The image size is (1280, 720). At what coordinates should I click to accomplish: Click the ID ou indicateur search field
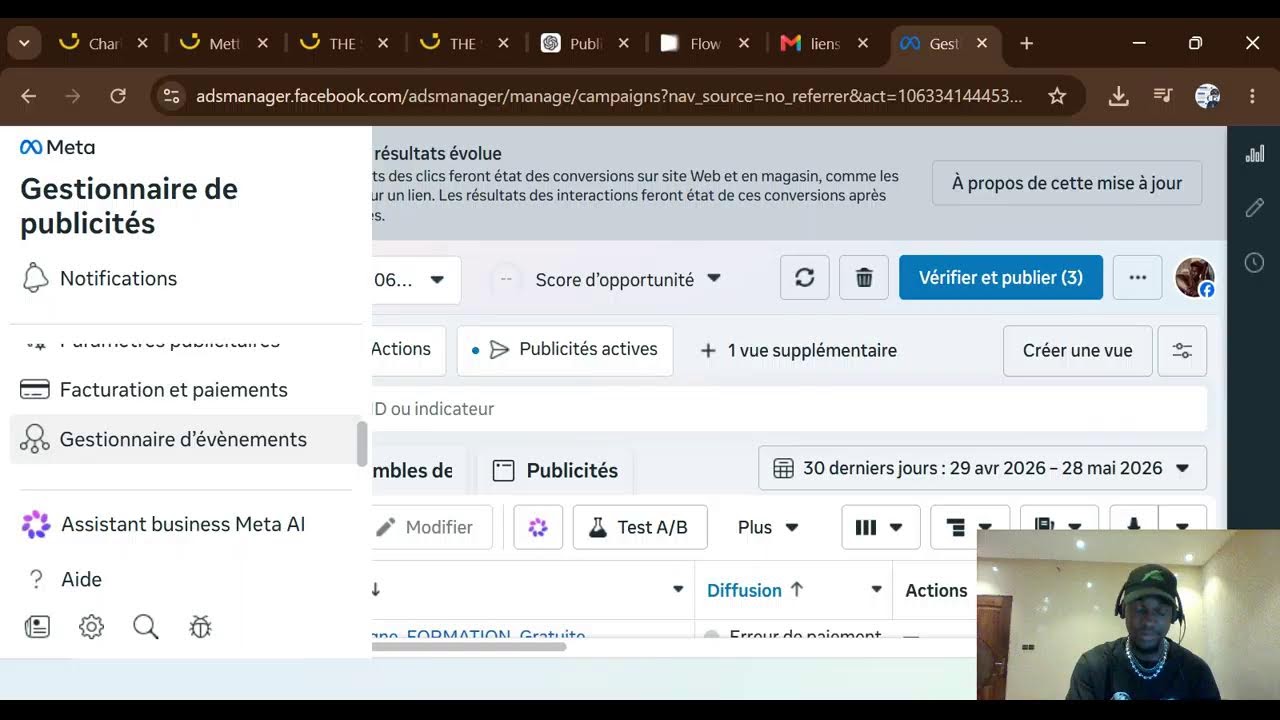[789, 409]
